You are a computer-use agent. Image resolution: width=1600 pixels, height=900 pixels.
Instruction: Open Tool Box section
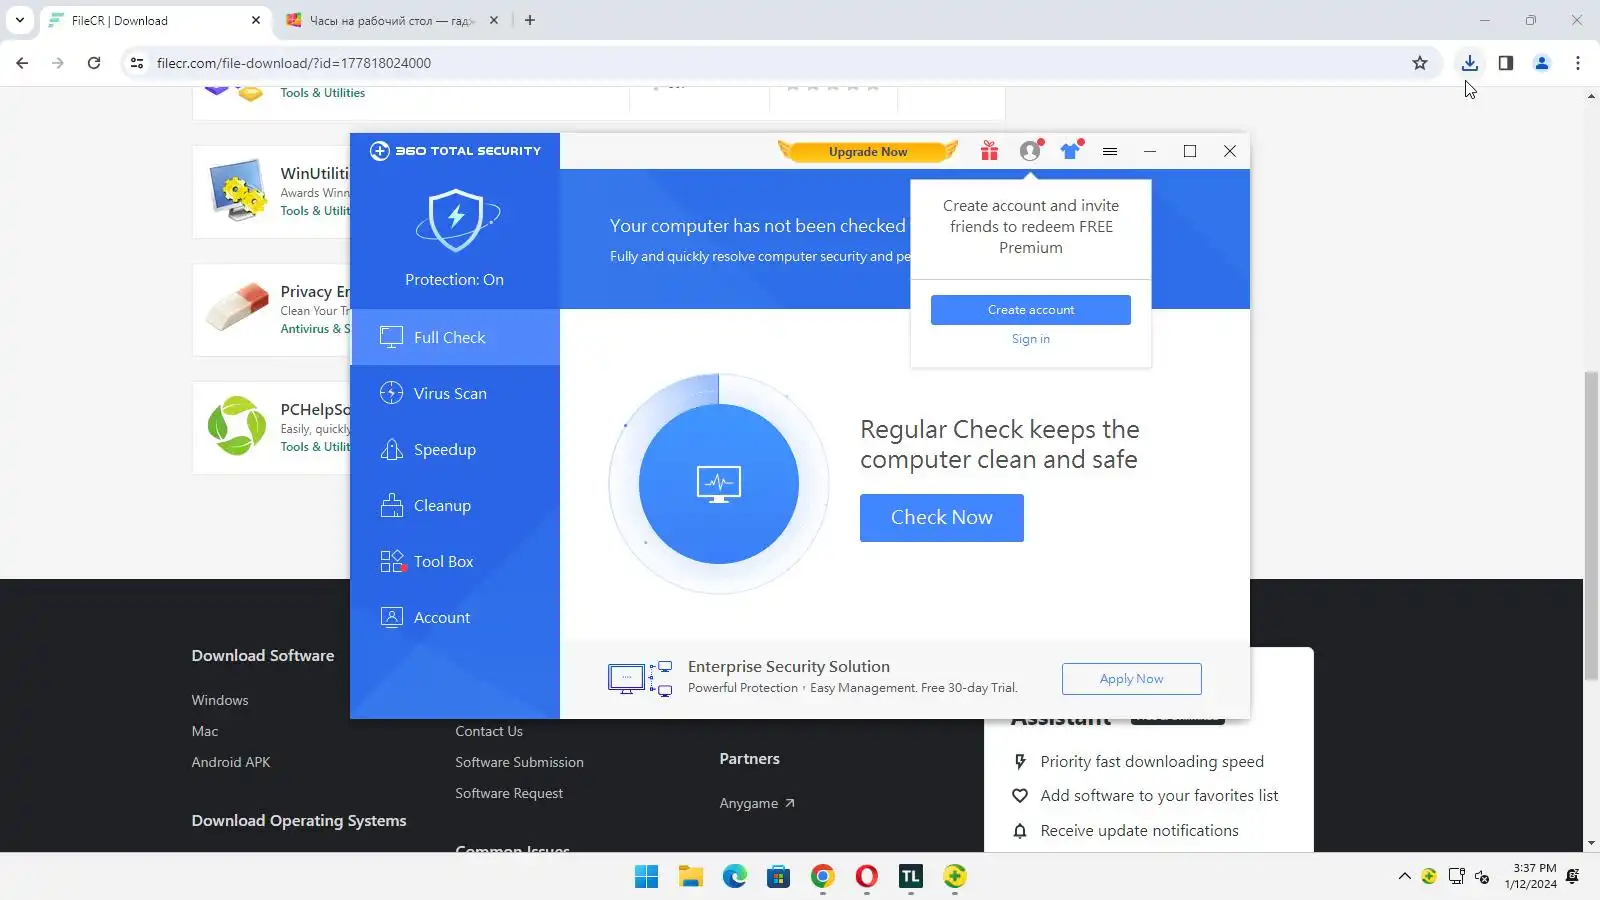coord(455,561)
